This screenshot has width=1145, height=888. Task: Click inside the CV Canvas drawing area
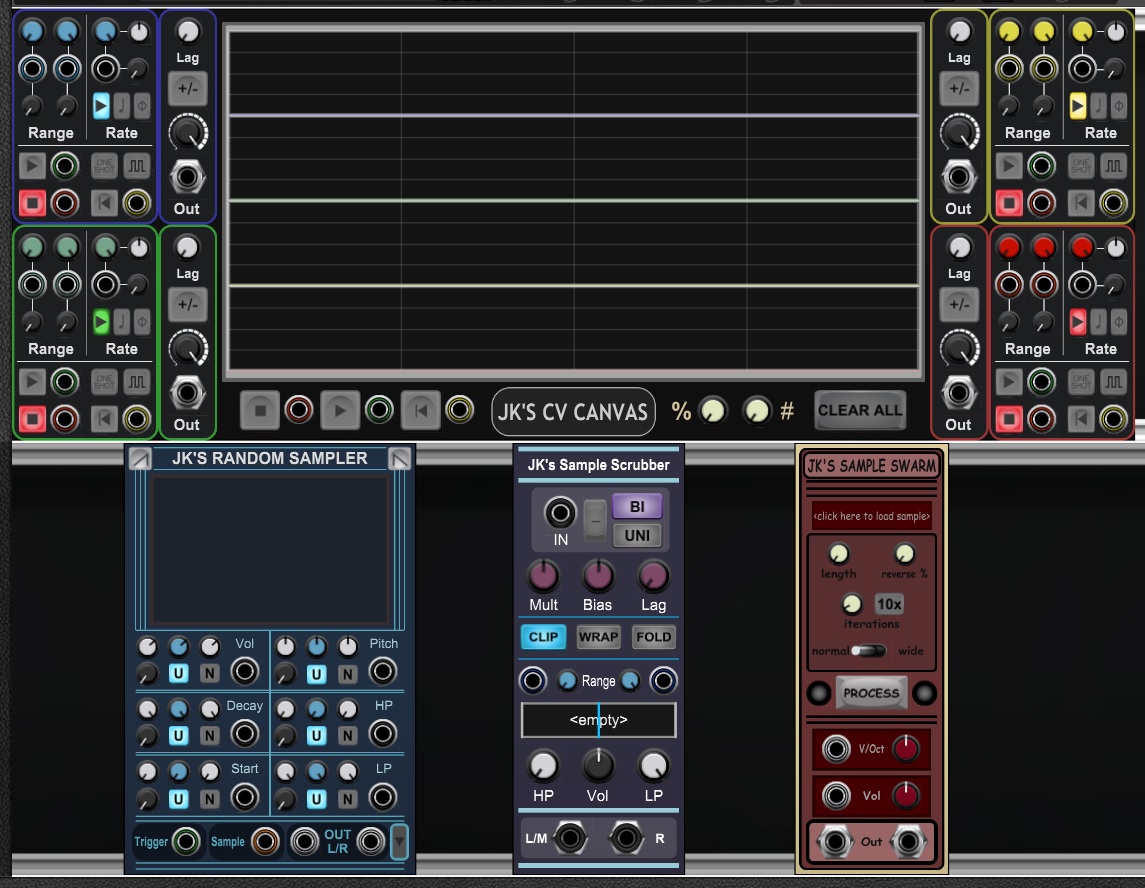(x=574, y=201)
